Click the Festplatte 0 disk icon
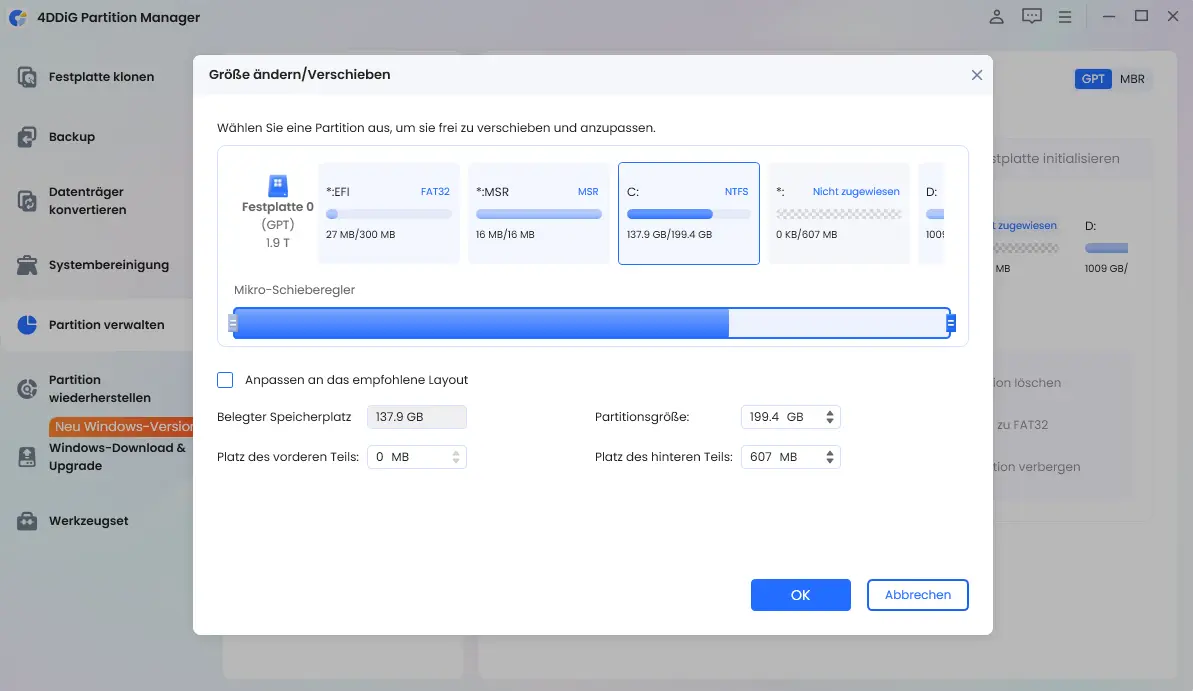Viewport: 1193px width, 691px height. point(278,186)
